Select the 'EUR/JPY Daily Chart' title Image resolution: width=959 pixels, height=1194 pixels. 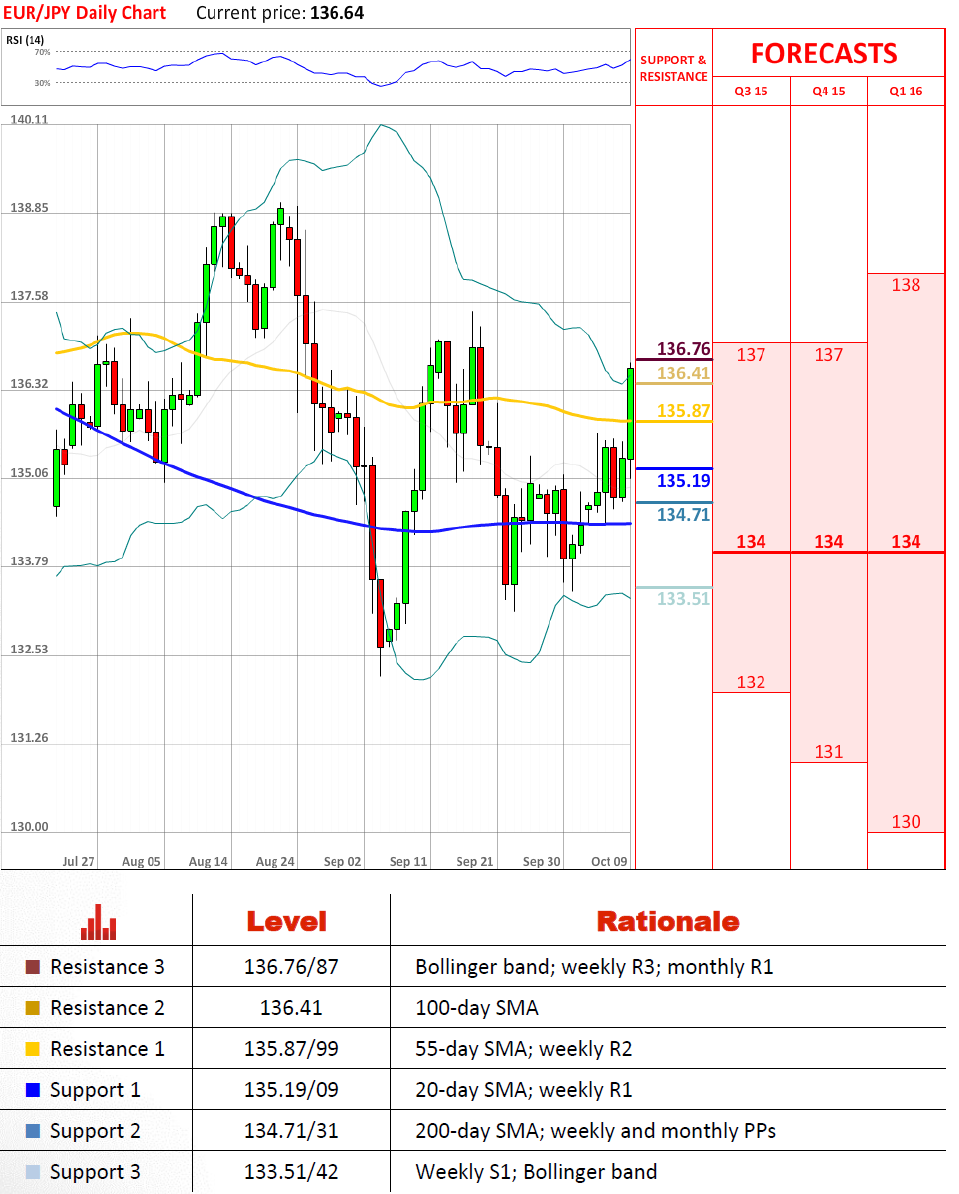pyautogui.click(x=85, y=13)
